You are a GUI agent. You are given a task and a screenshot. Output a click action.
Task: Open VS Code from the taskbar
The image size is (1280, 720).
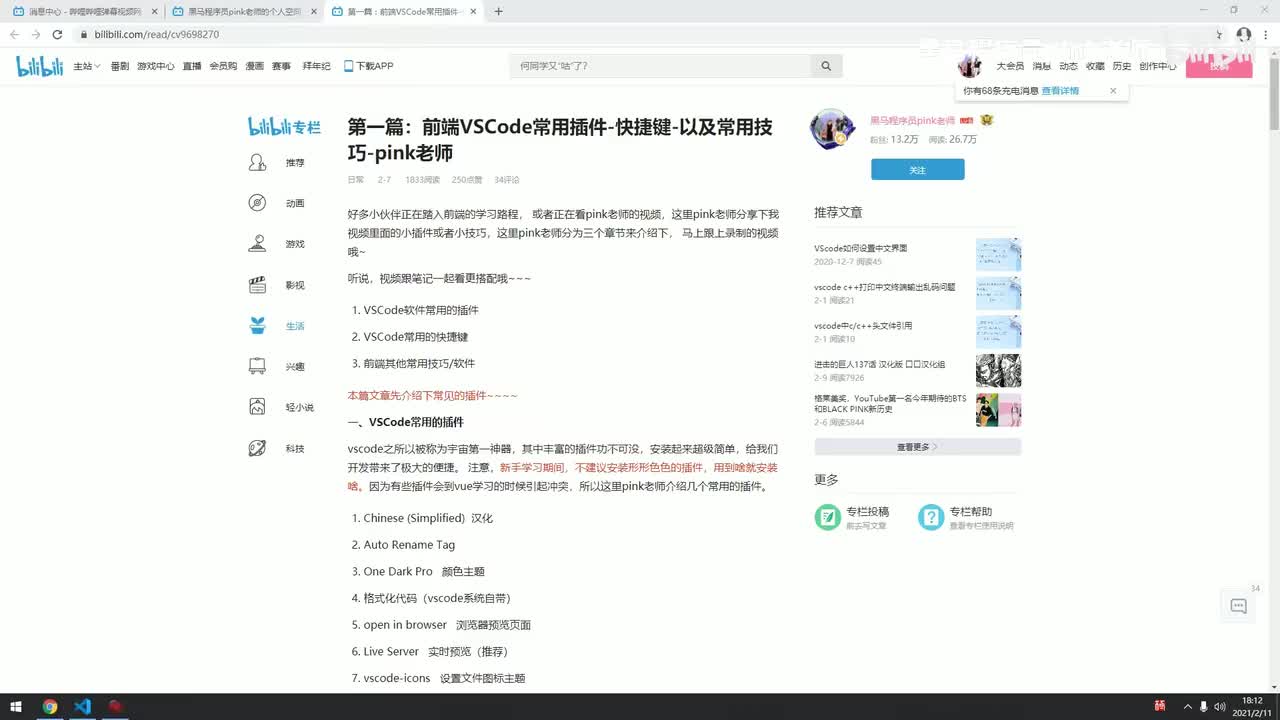(83, 707)
